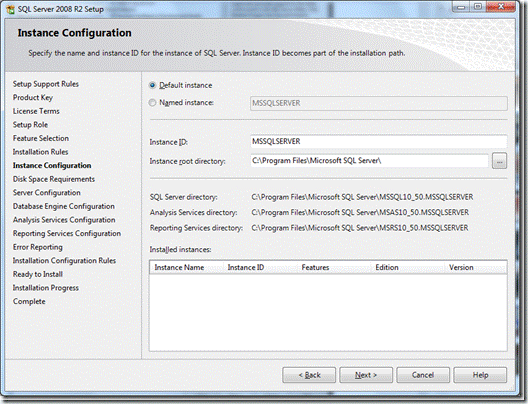The height and width of the screenshot is (404, 528).
Task: Open the Disk Space Requirements step
Action: 54,179
